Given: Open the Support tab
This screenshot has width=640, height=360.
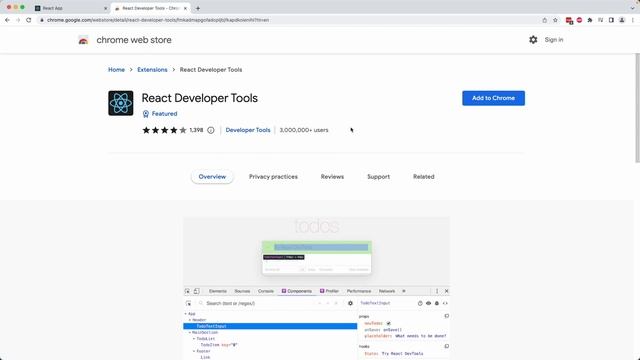Looking at the screenshot, I should click(x=378, y=177).
